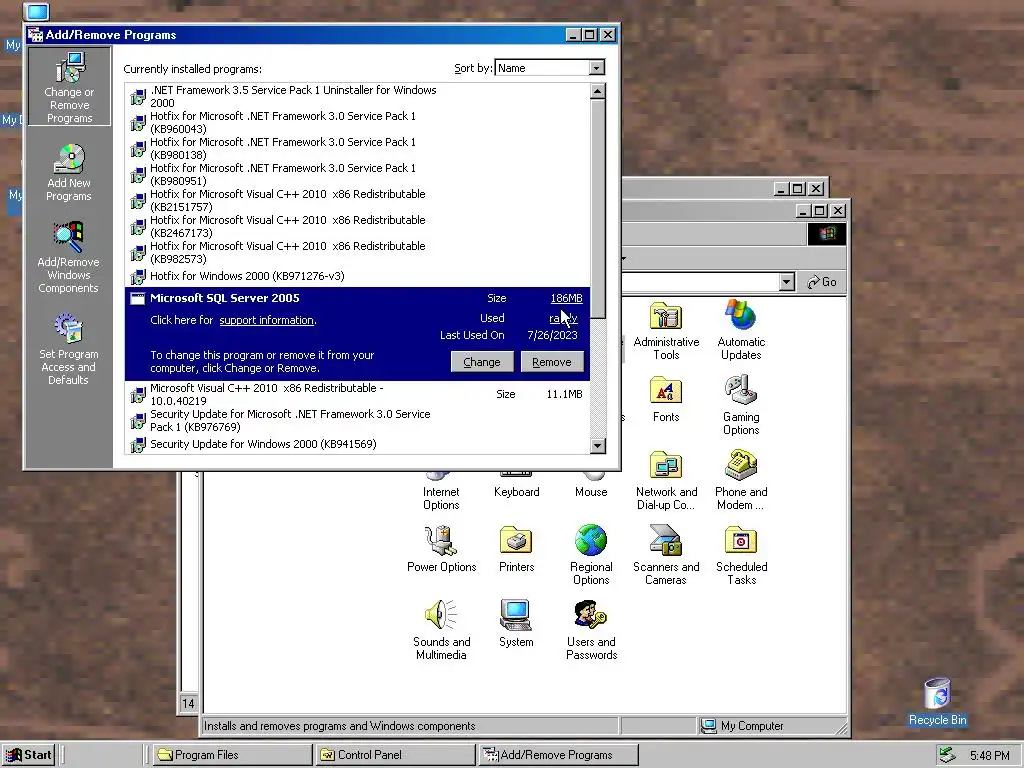The height and width of the screenshot is (768, 1024).
Task: Click Remove button for SQL Server 2005
Action: (552, 362)
